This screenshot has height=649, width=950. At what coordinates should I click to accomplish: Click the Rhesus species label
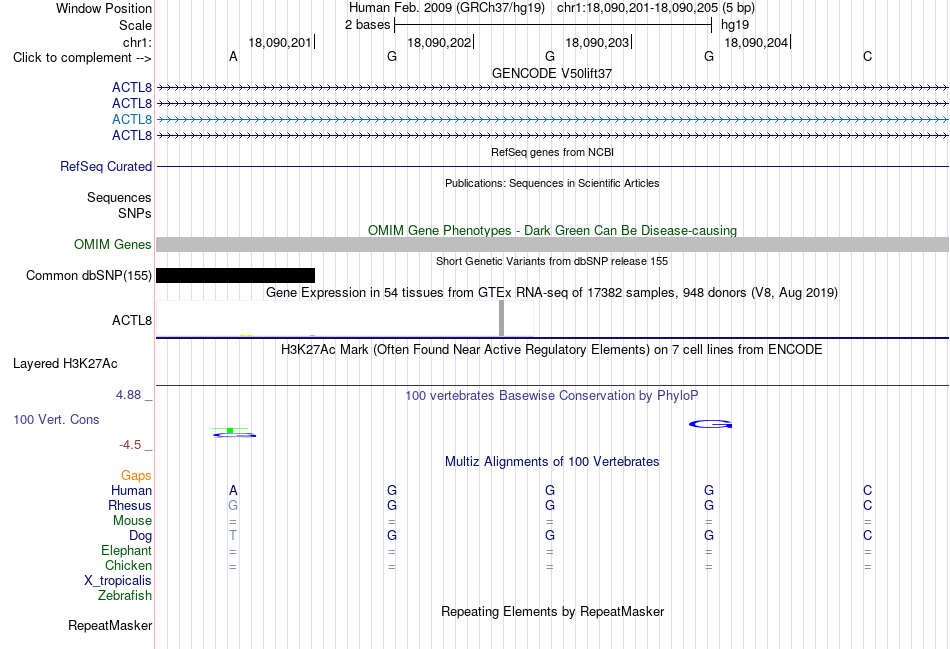130,505
